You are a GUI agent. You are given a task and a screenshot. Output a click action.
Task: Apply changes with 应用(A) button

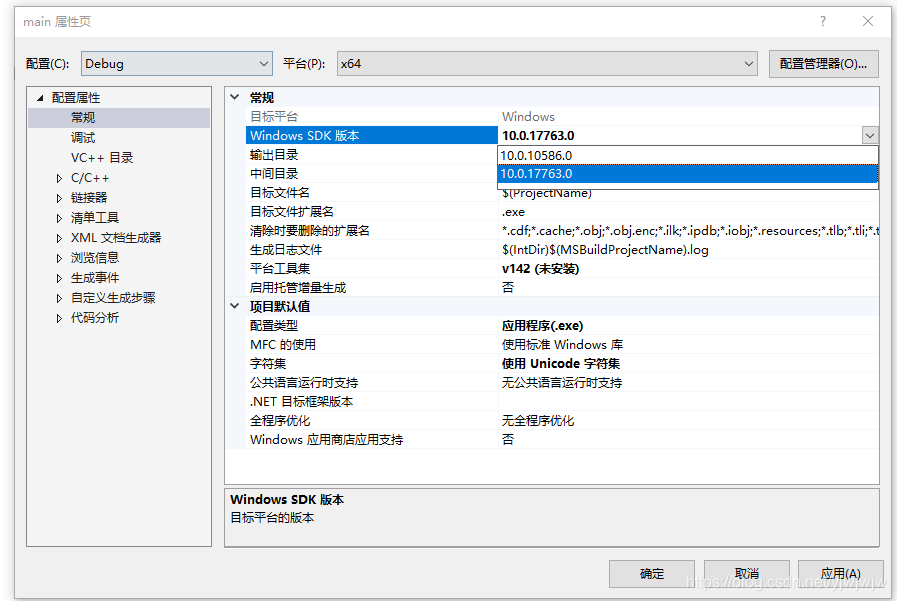[x=840, y=574]
